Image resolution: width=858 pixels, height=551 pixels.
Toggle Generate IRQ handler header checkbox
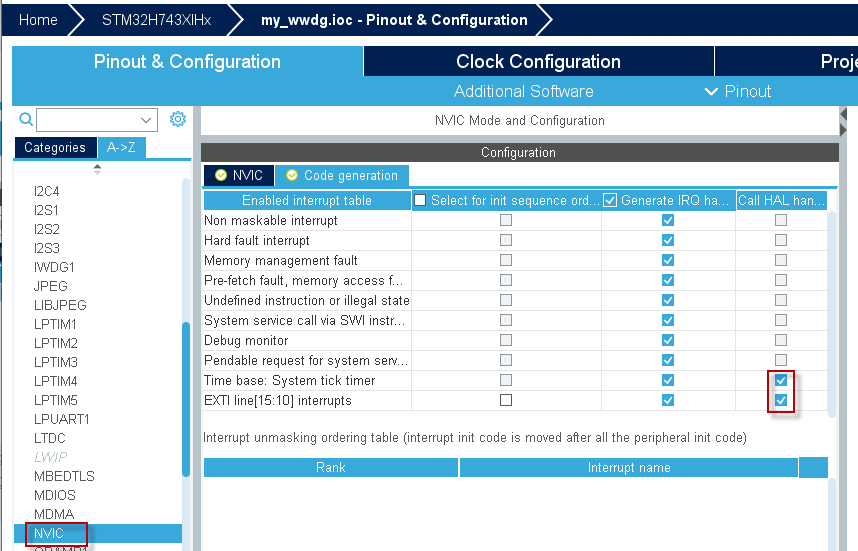pyautogui.click(x=610, y=200)
